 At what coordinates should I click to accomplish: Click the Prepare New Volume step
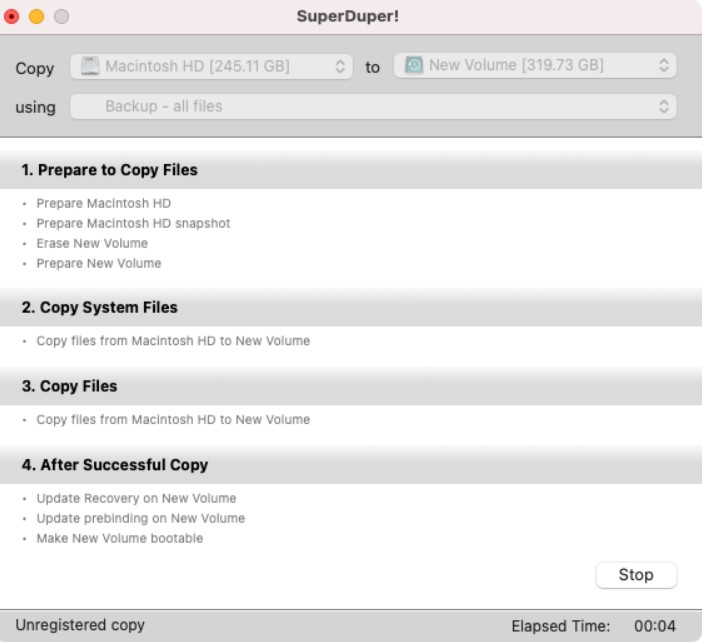coord(98,263)
